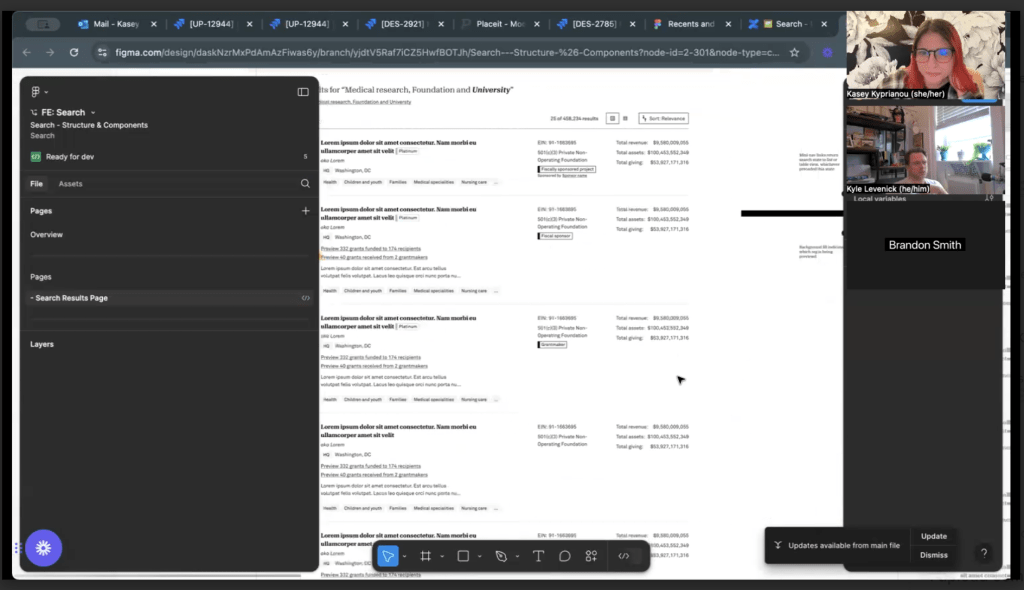1024x590 pixels.
Task: Add a new page with plus icon
Action: 305,211
